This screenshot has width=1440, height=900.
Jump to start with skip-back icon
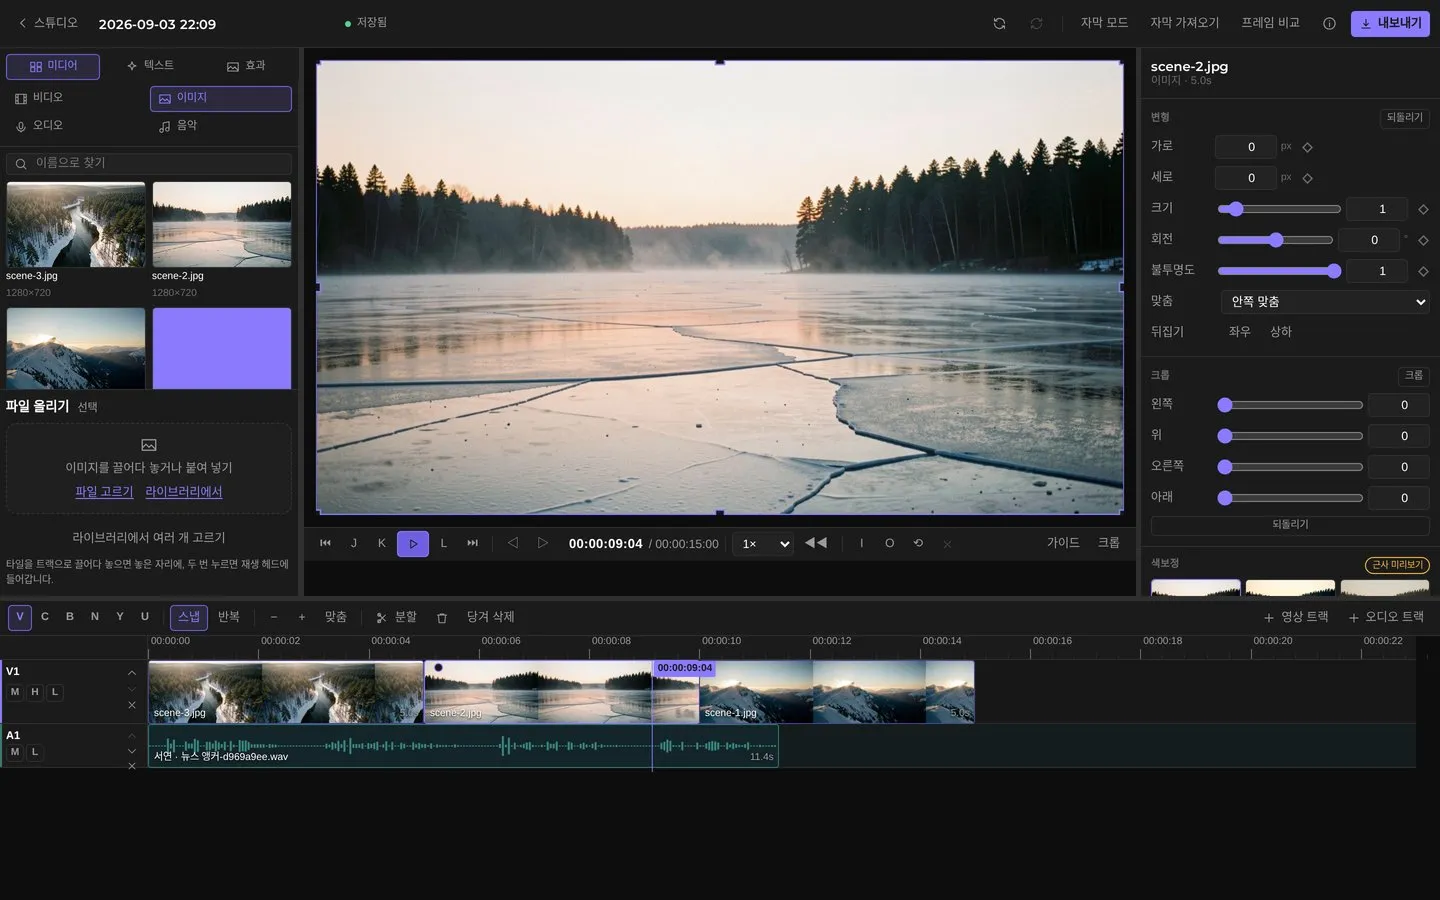(325, 543)
